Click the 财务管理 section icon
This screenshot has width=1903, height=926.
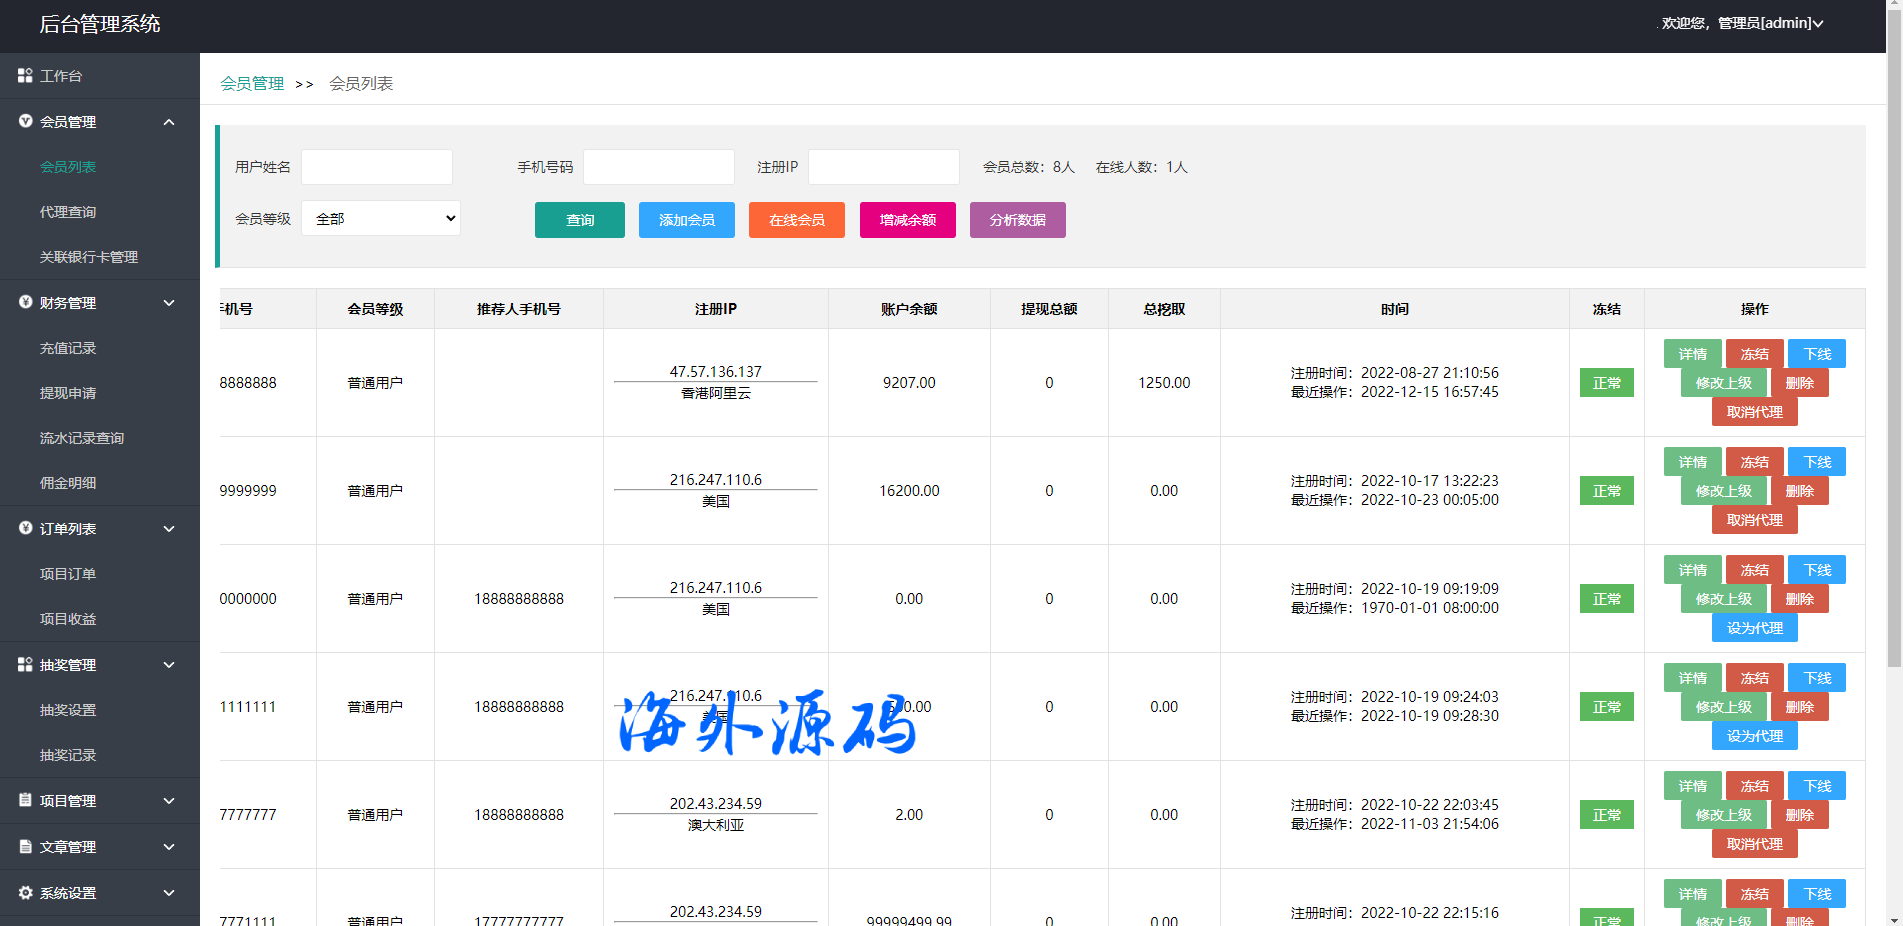pyautogui.click(x=25, y=302)
